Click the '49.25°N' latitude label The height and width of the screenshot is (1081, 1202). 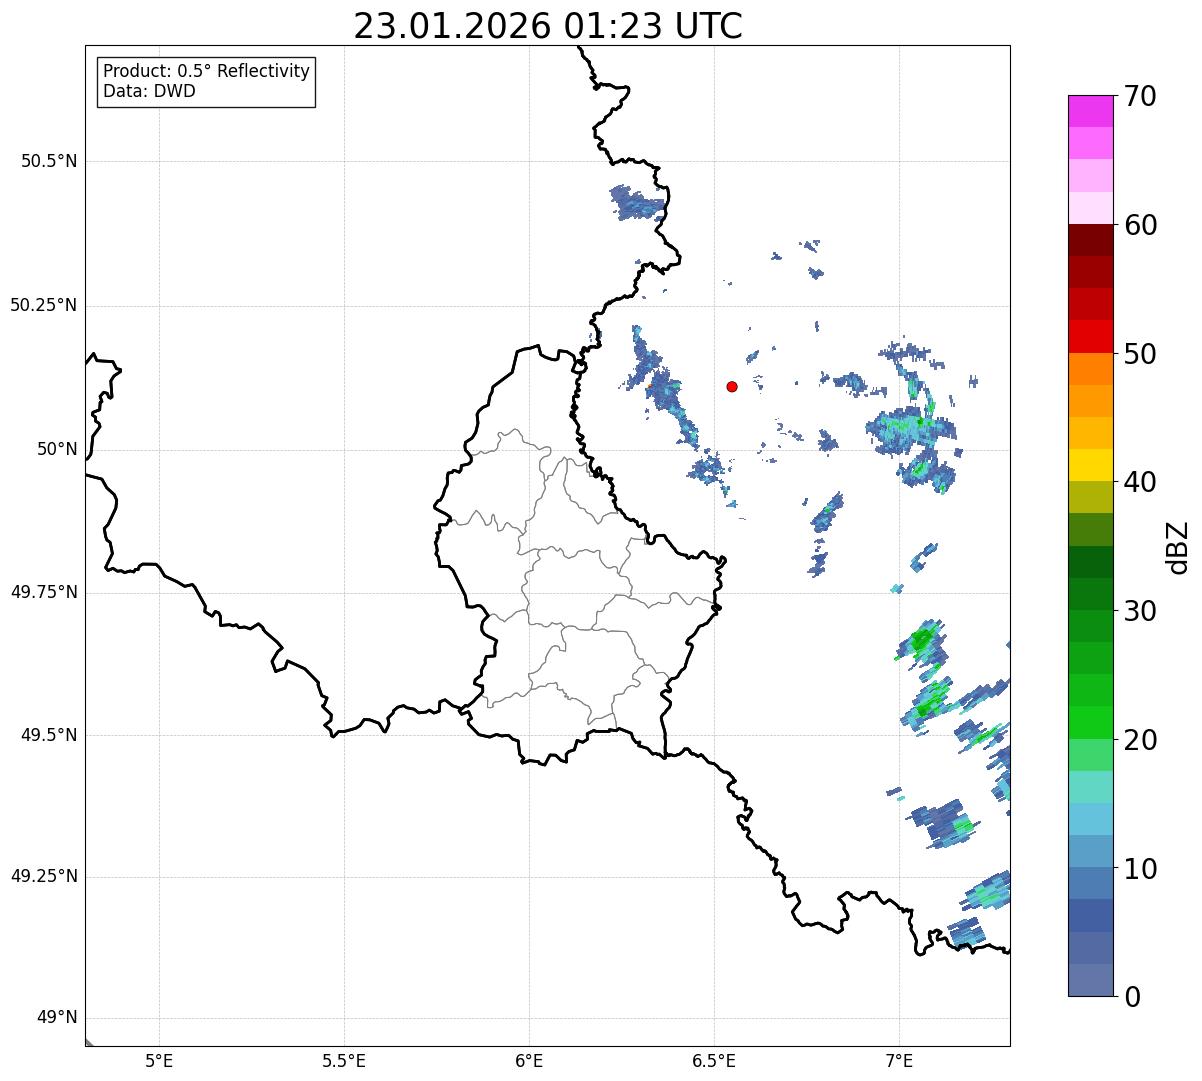click(44, 877)
